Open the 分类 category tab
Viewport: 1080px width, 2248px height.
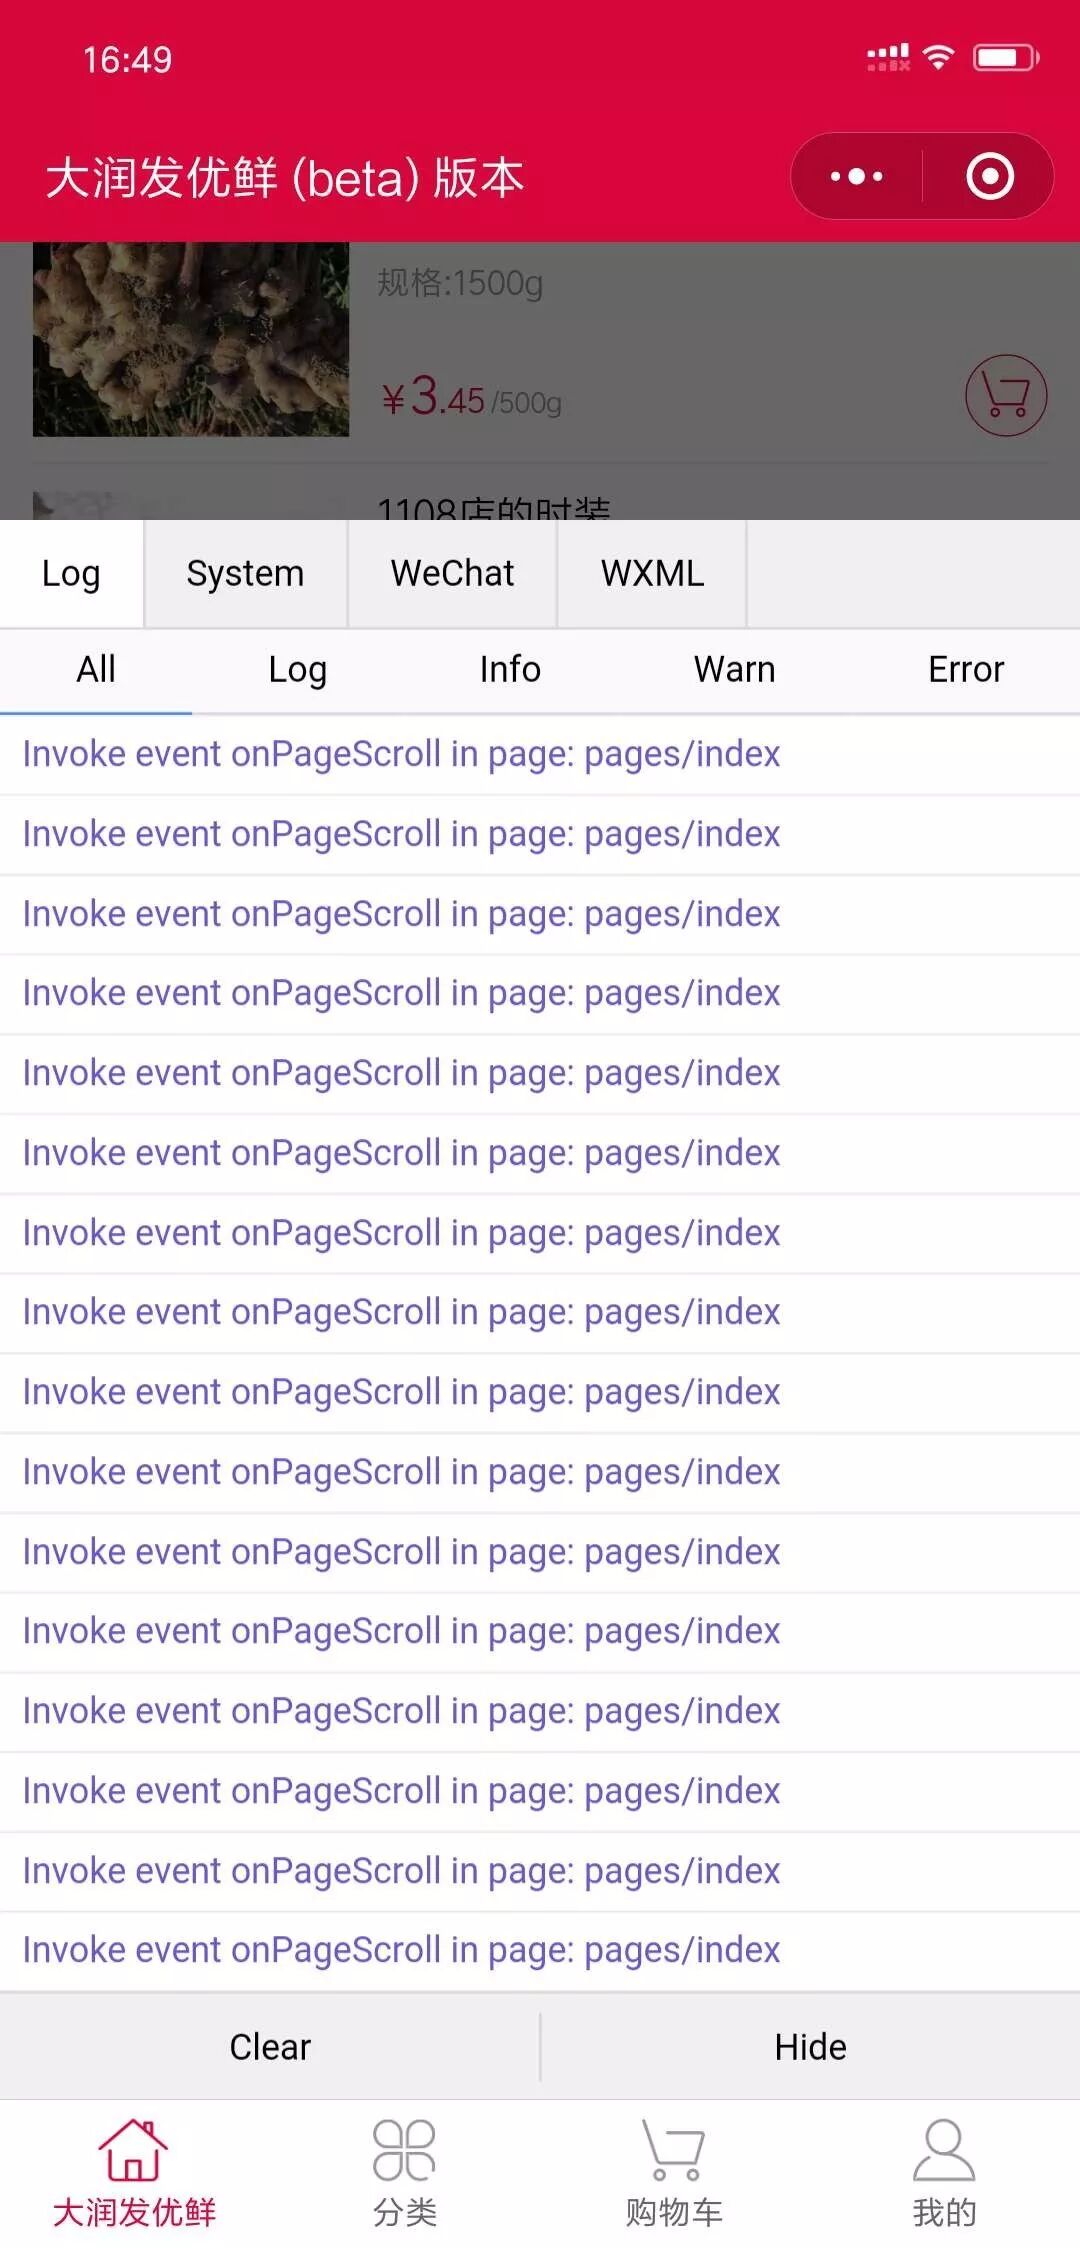pyautogui.click(x=404, y=2172)
